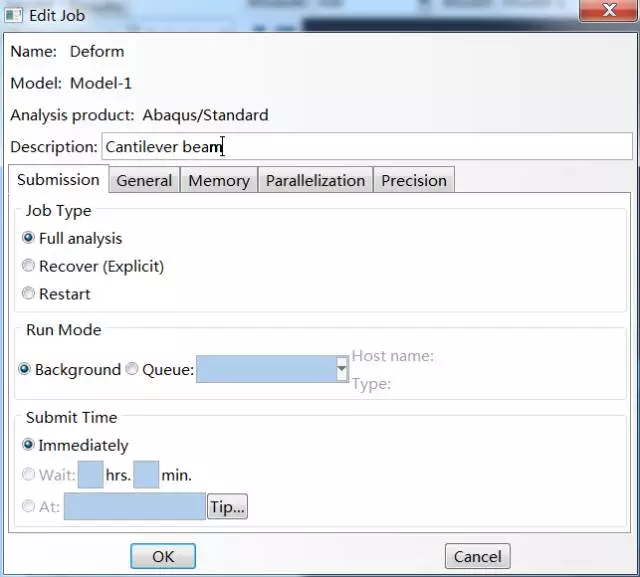The width and height of the screenshot is (640, 577).
Task: Click the 'Submit Time' group label
Action: (x=72, y=417)
